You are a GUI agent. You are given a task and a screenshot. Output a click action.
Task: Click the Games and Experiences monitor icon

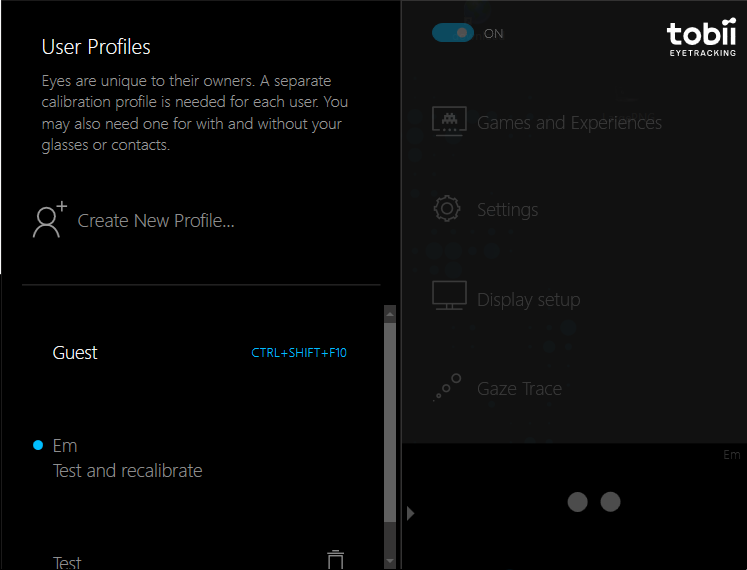click(x=449, y=121)
